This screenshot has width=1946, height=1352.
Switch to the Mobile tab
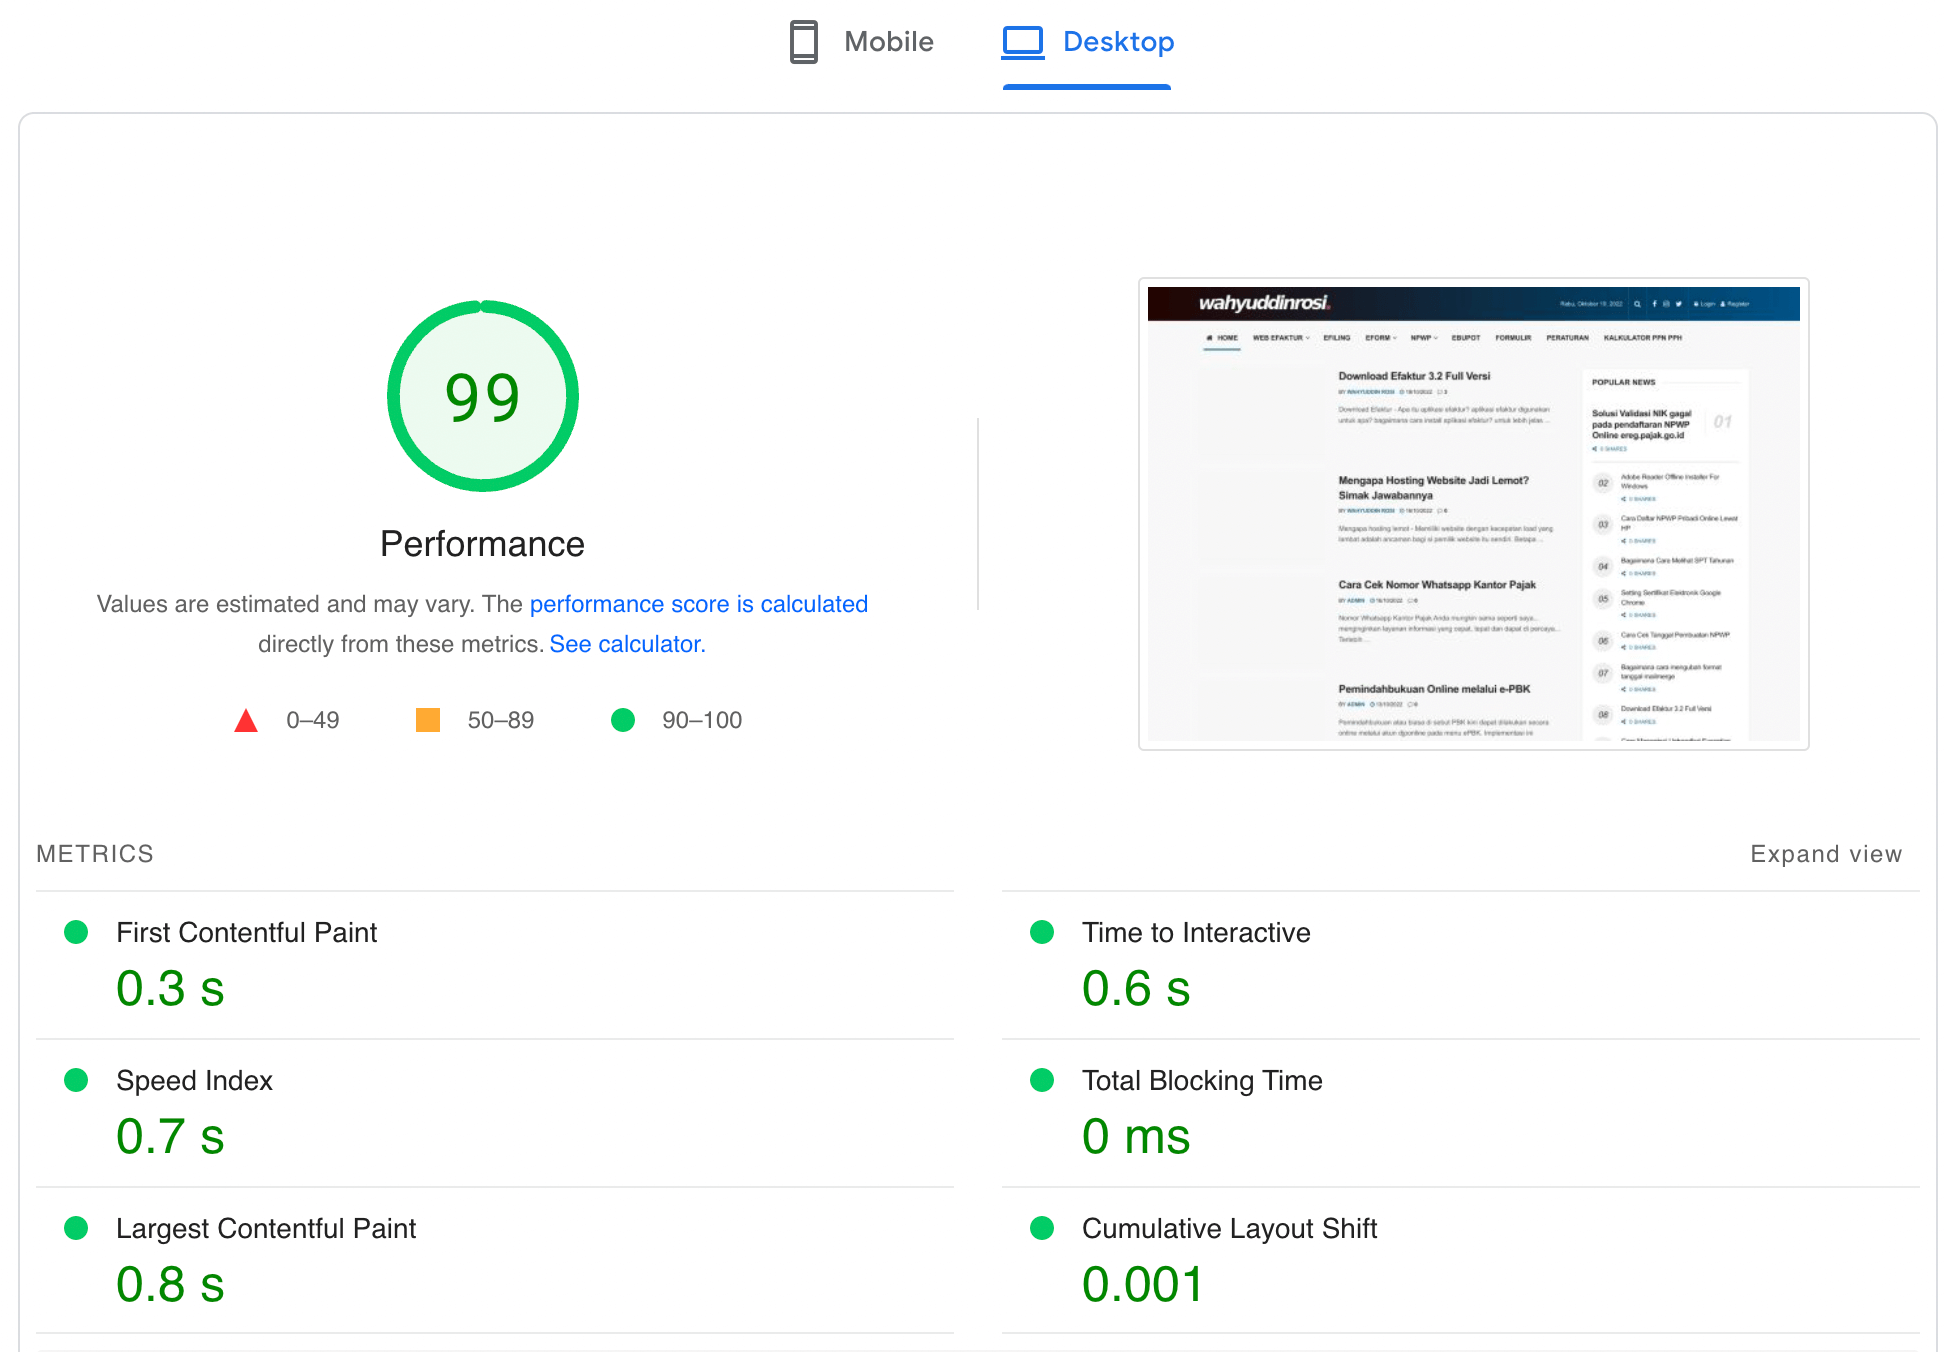pos(887,42)
